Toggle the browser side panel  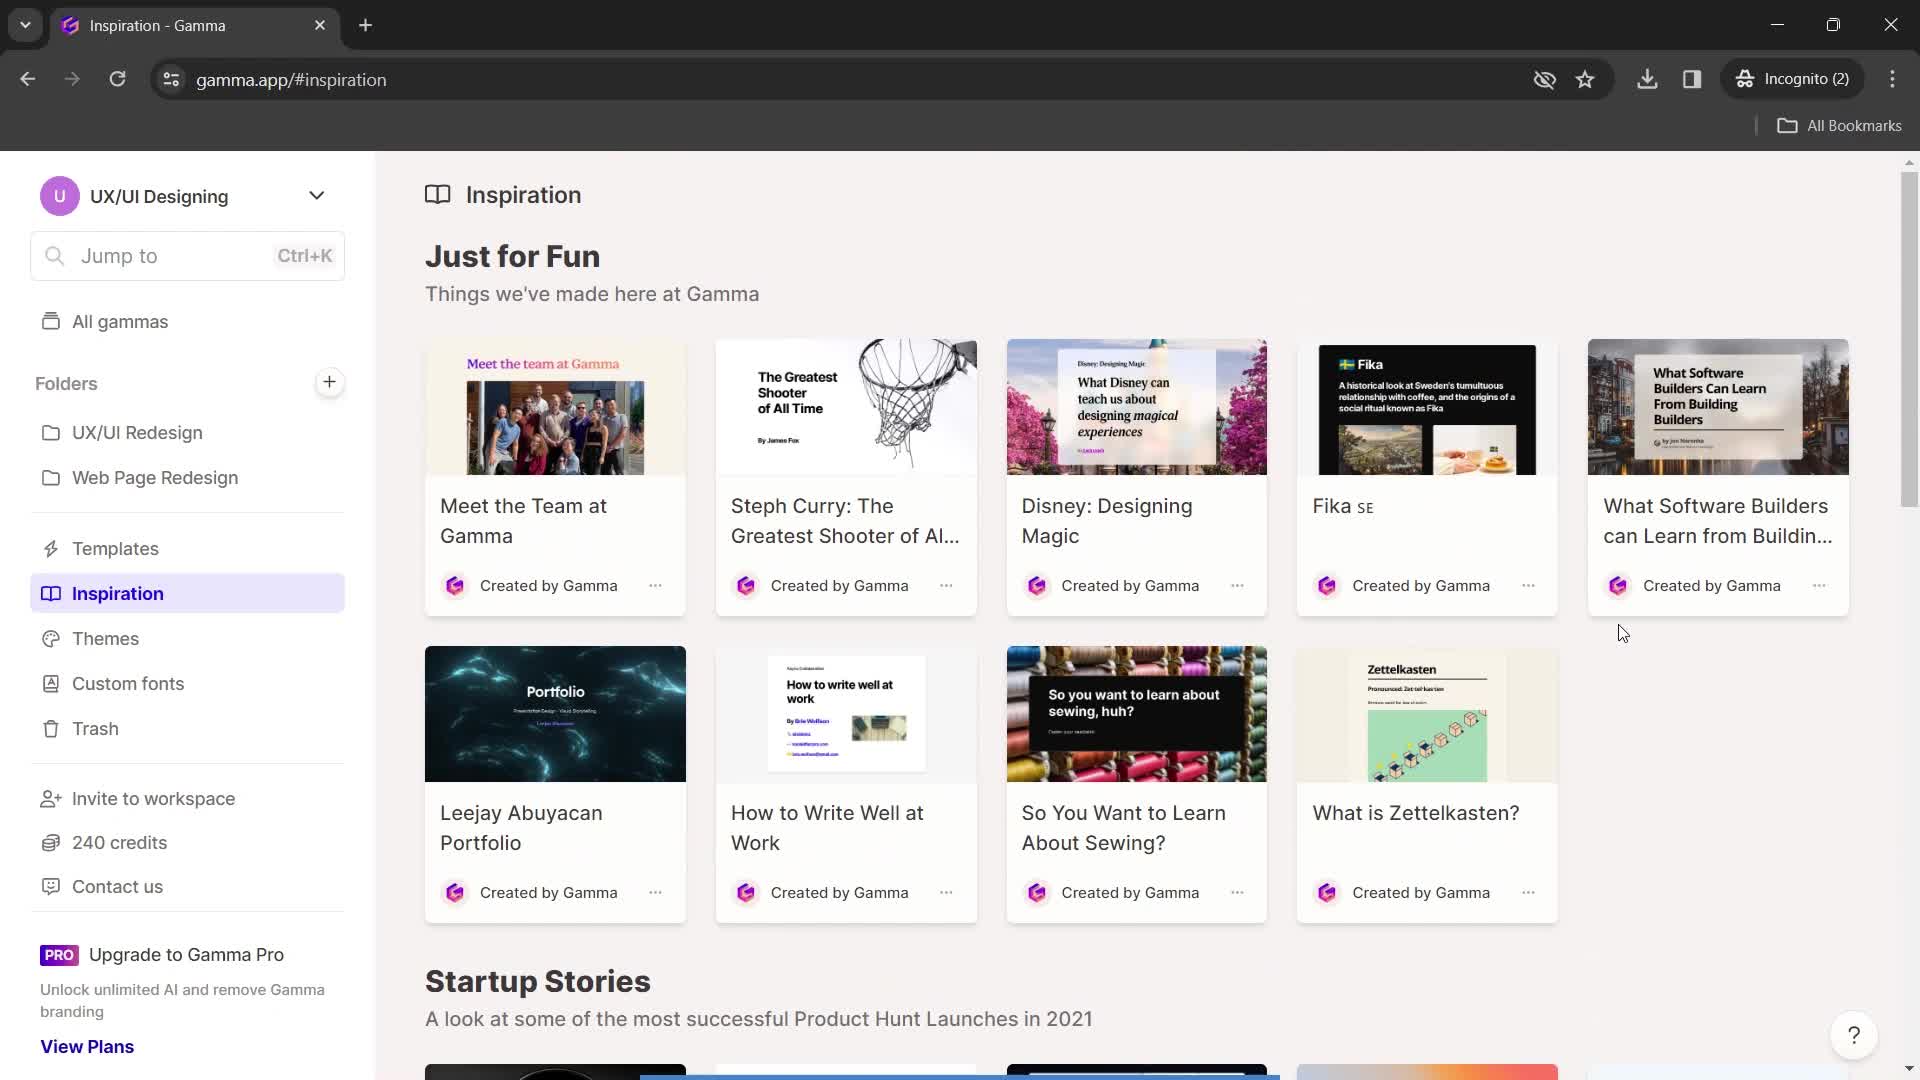[1692, 79]
